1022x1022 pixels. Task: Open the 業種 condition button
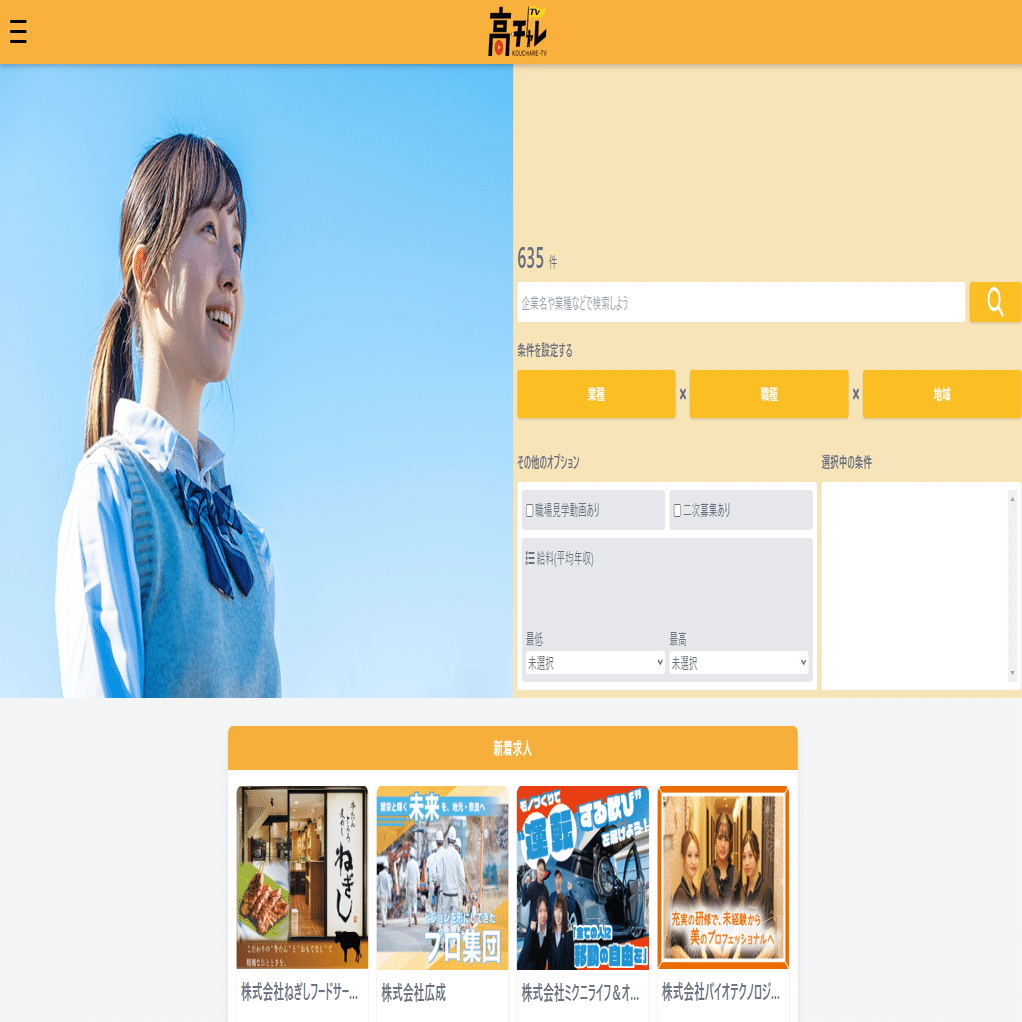pos(596,394)
